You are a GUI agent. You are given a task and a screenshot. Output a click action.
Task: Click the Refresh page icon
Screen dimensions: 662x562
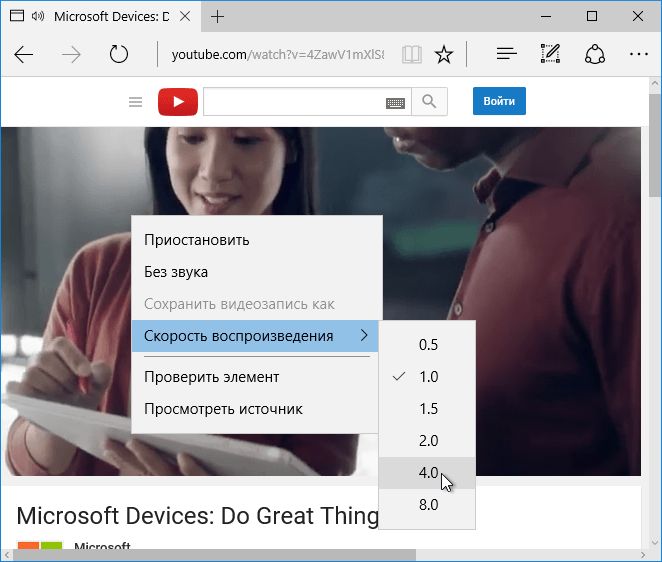tap(119, 54)
